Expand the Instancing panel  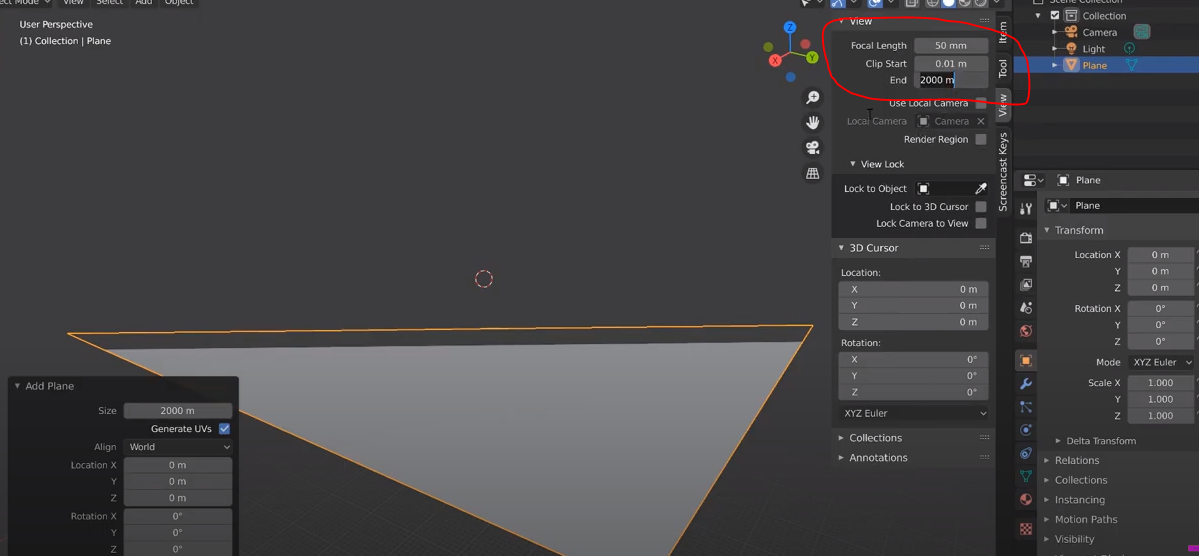(1048, 499)
